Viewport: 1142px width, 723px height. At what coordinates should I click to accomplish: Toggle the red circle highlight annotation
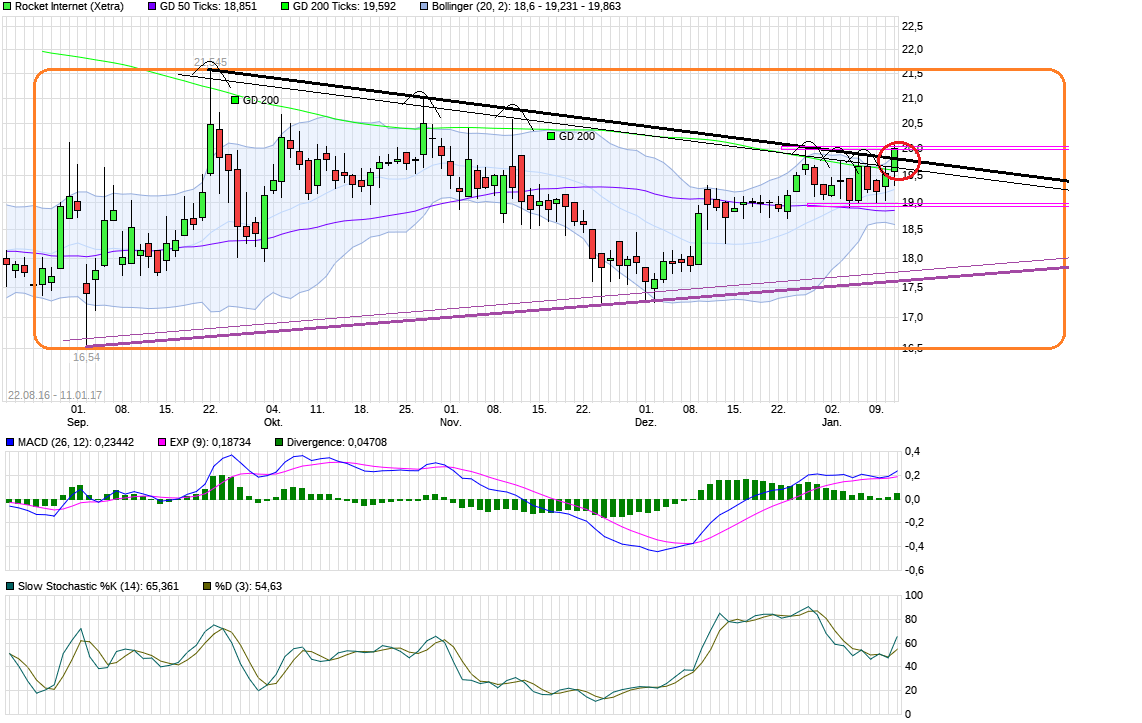[900, 160]
